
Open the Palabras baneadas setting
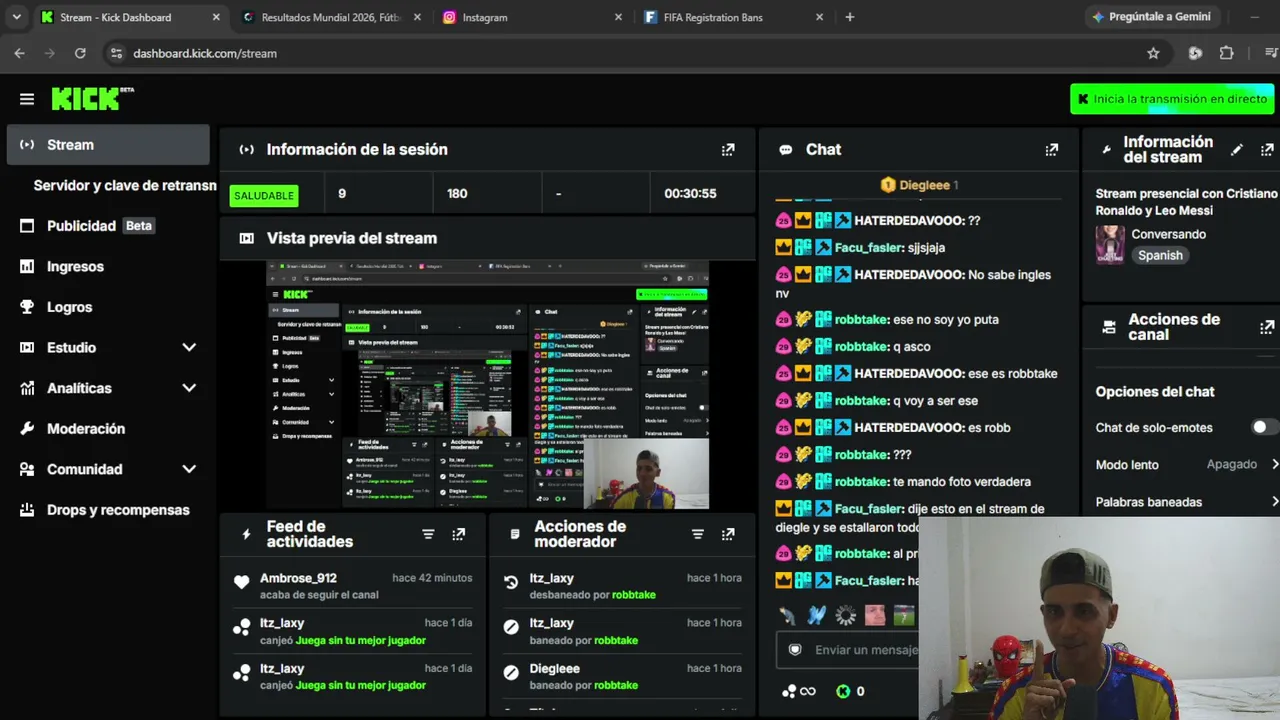click(1187, 502)
